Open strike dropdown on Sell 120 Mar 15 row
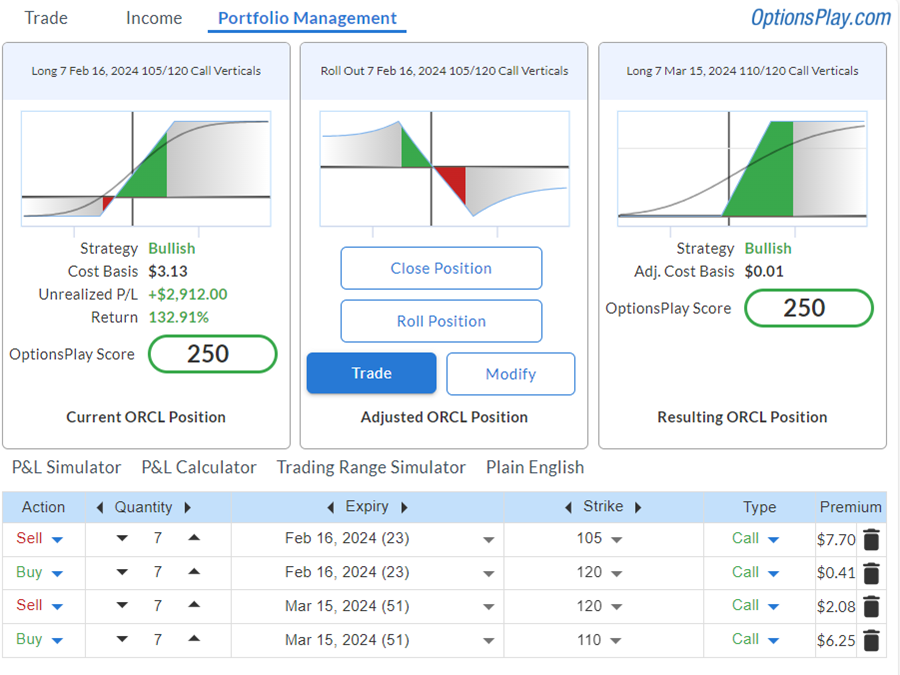The height and width of the screenshot is (675, 900). [616, 607]
